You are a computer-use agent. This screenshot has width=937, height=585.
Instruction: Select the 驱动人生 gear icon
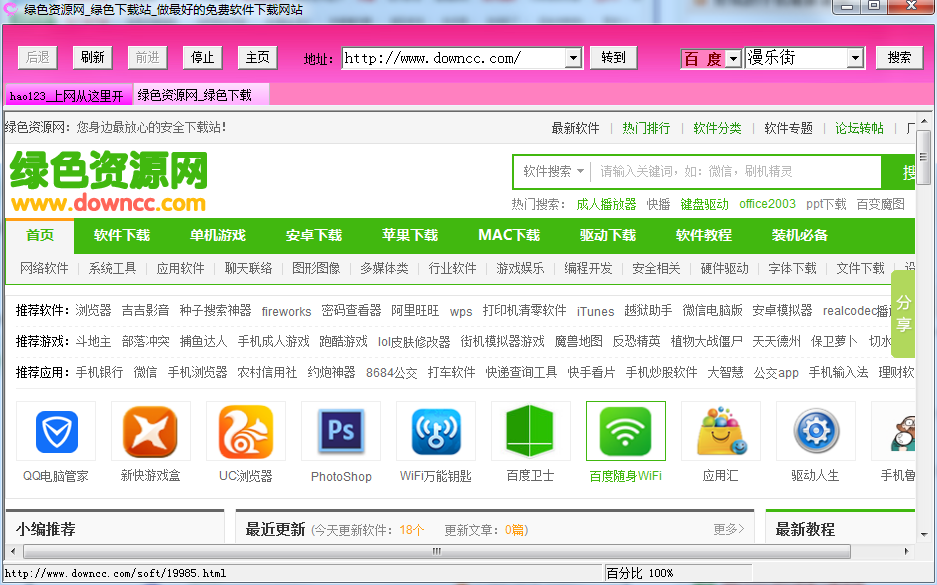pos(815,431)
